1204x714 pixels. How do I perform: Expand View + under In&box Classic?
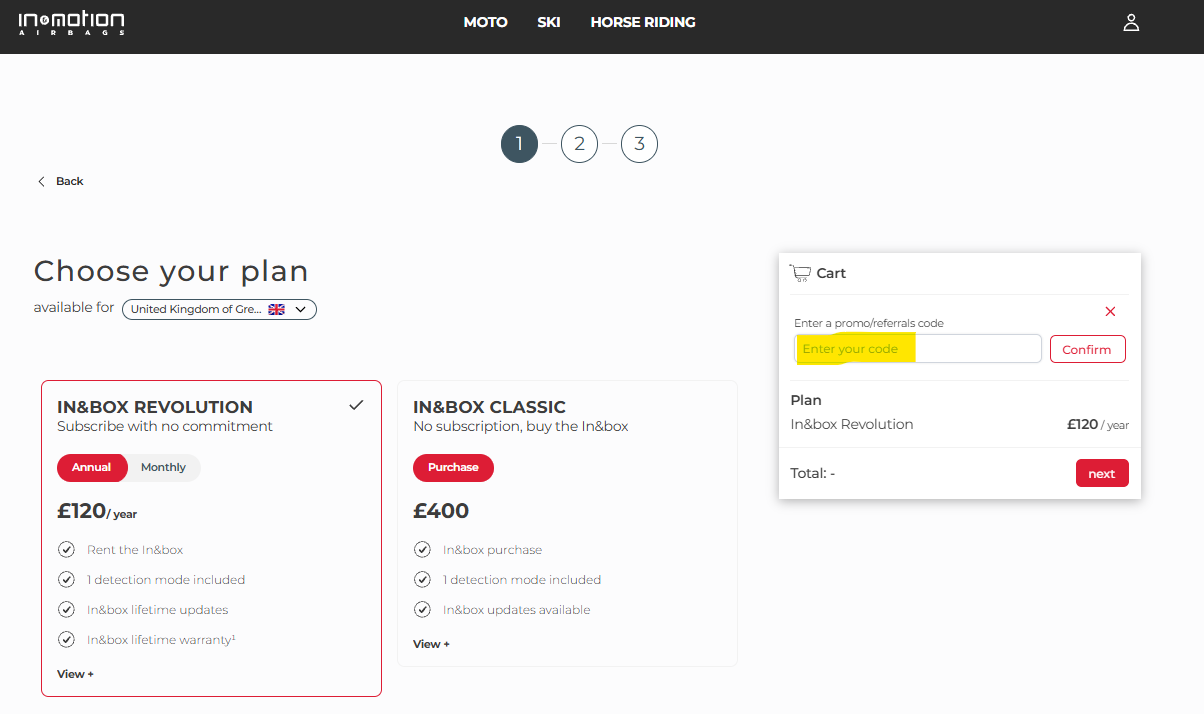[431, 644]
